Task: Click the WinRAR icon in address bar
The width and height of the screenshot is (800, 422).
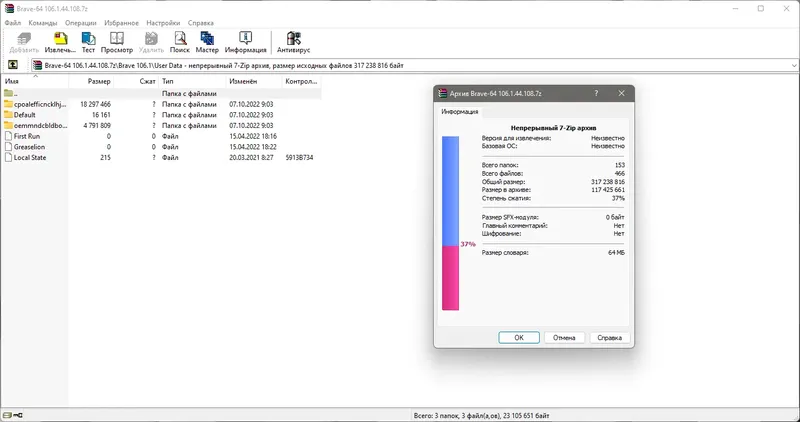Action: tap(37, 65)
